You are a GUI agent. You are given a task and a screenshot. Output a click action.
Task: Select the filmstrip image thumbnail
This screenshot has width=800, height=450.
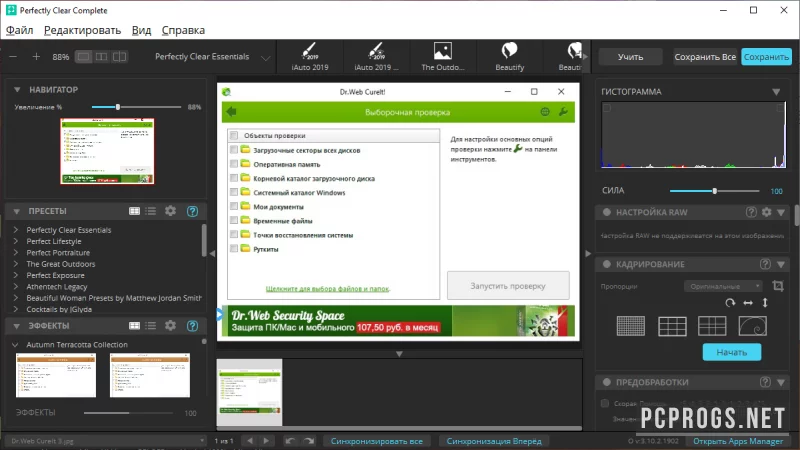point(249,392)
